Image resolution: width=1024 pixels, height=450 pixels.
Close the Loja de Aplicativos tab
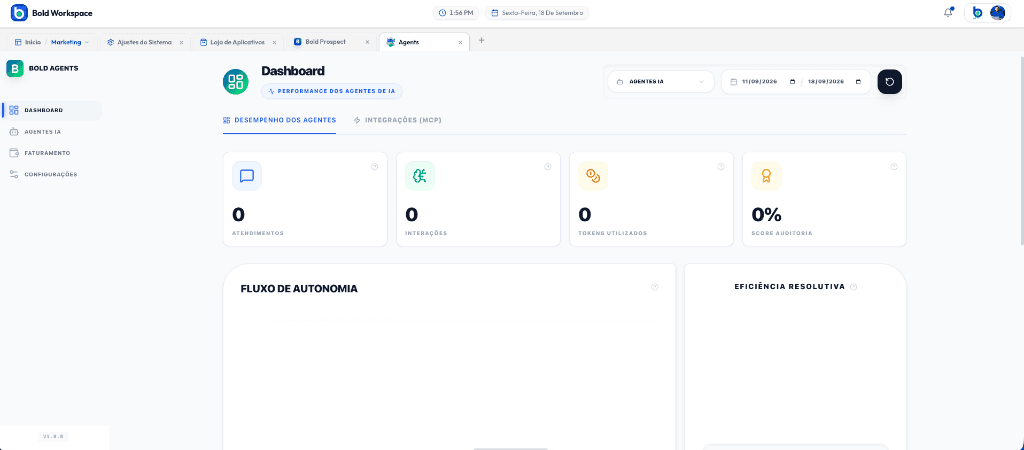point(274,42)
